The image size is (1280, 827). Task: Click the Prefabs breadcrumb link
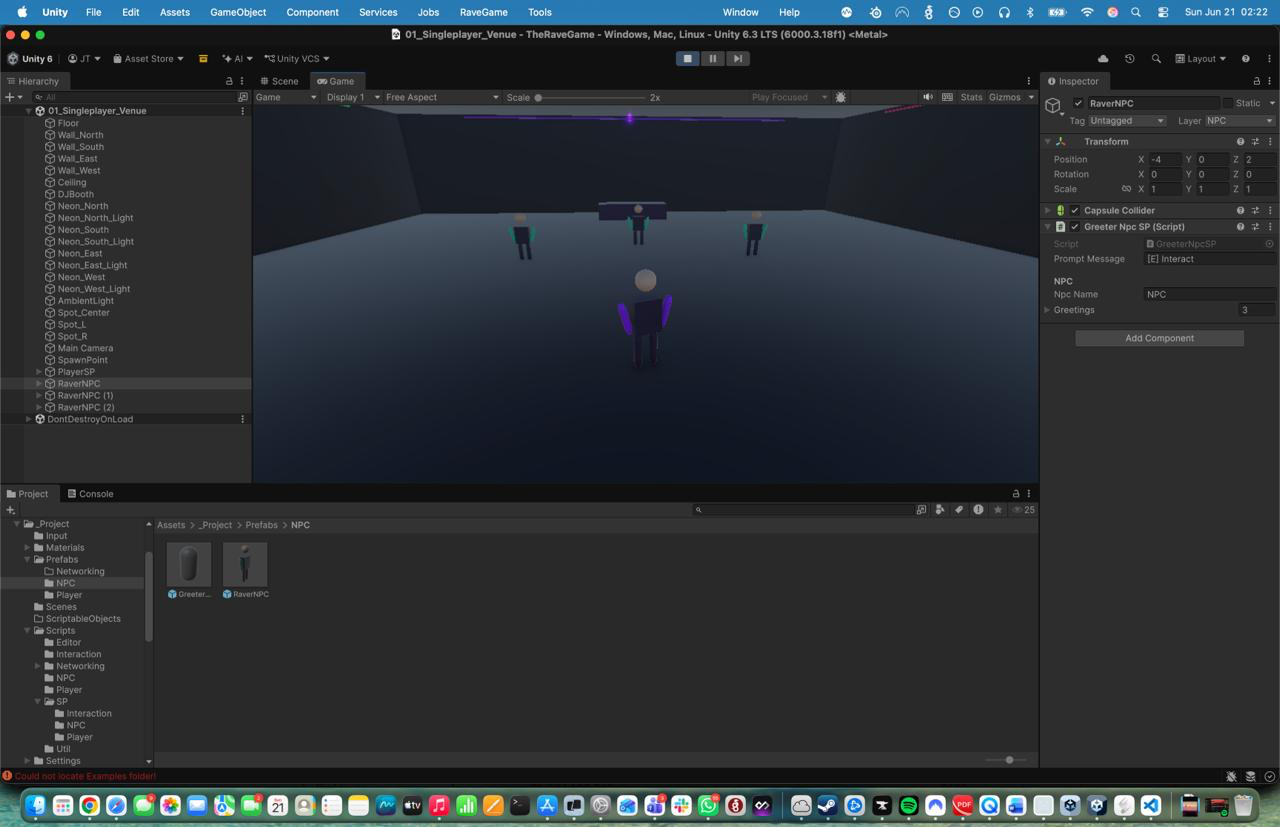(x=261, y=525)
